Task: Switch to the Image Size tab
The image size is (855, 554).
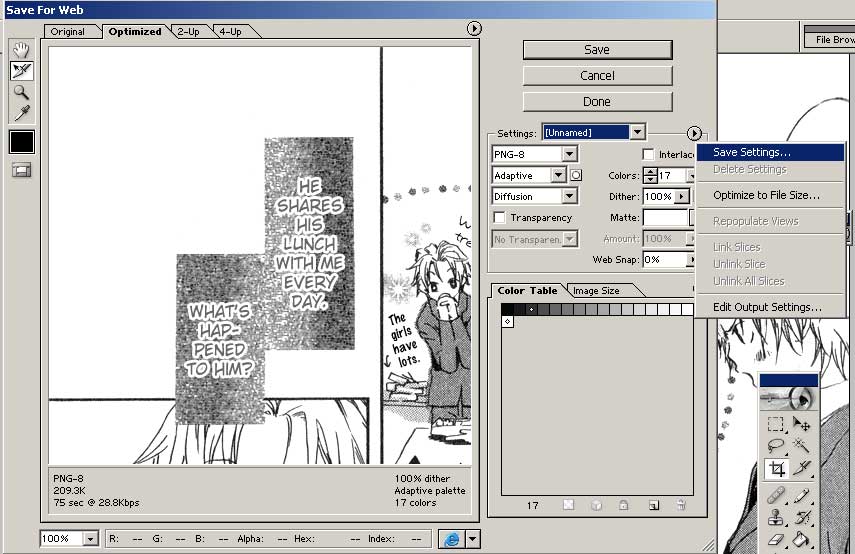Action: tap(596, 291)
